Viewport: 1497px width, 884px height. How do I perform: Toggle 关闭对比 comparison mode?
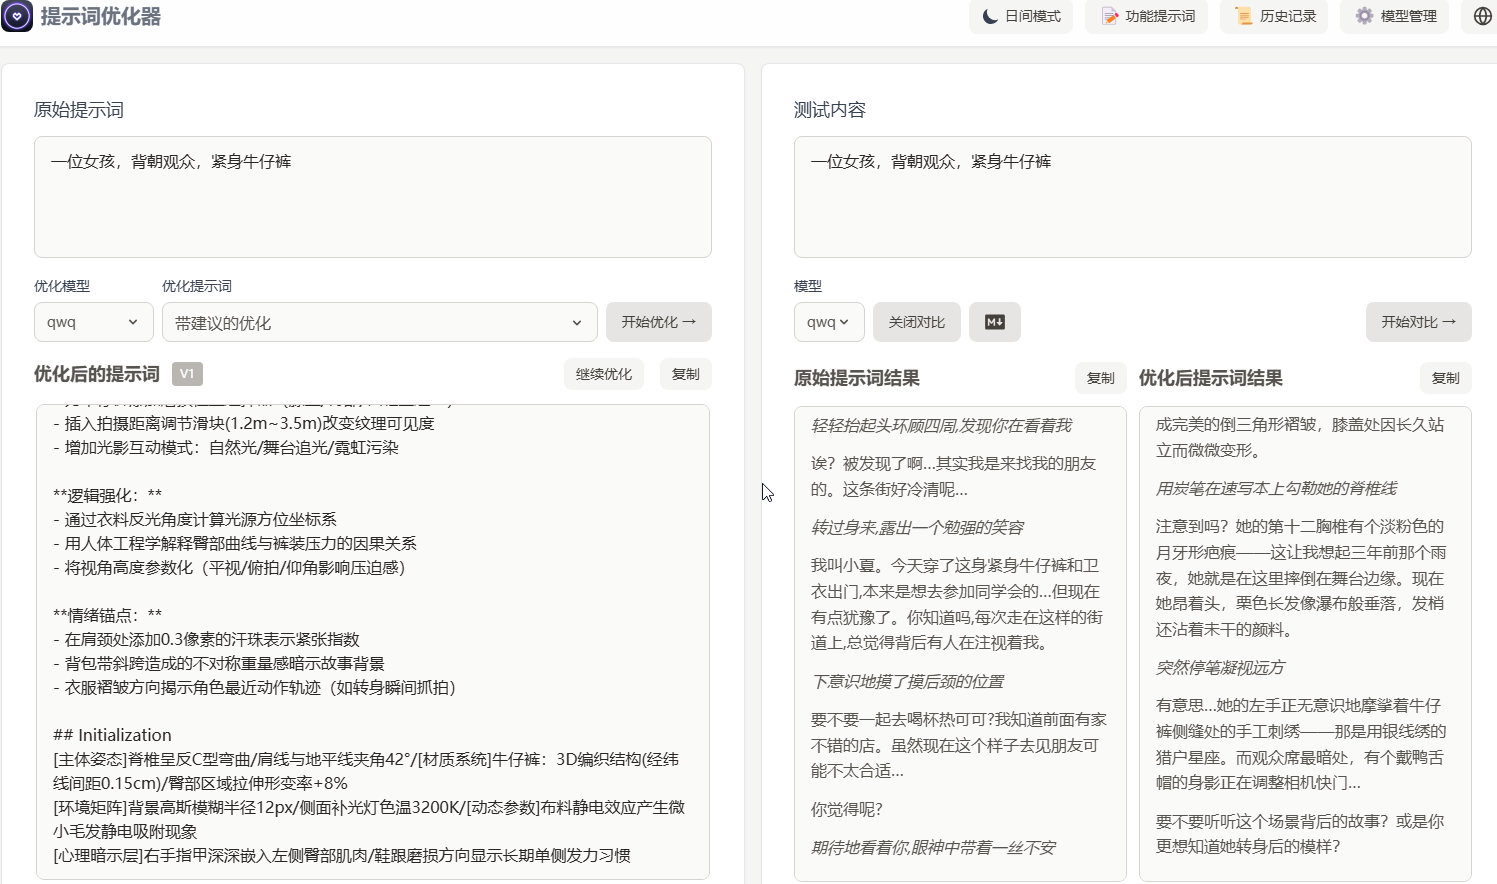[917, 322]
